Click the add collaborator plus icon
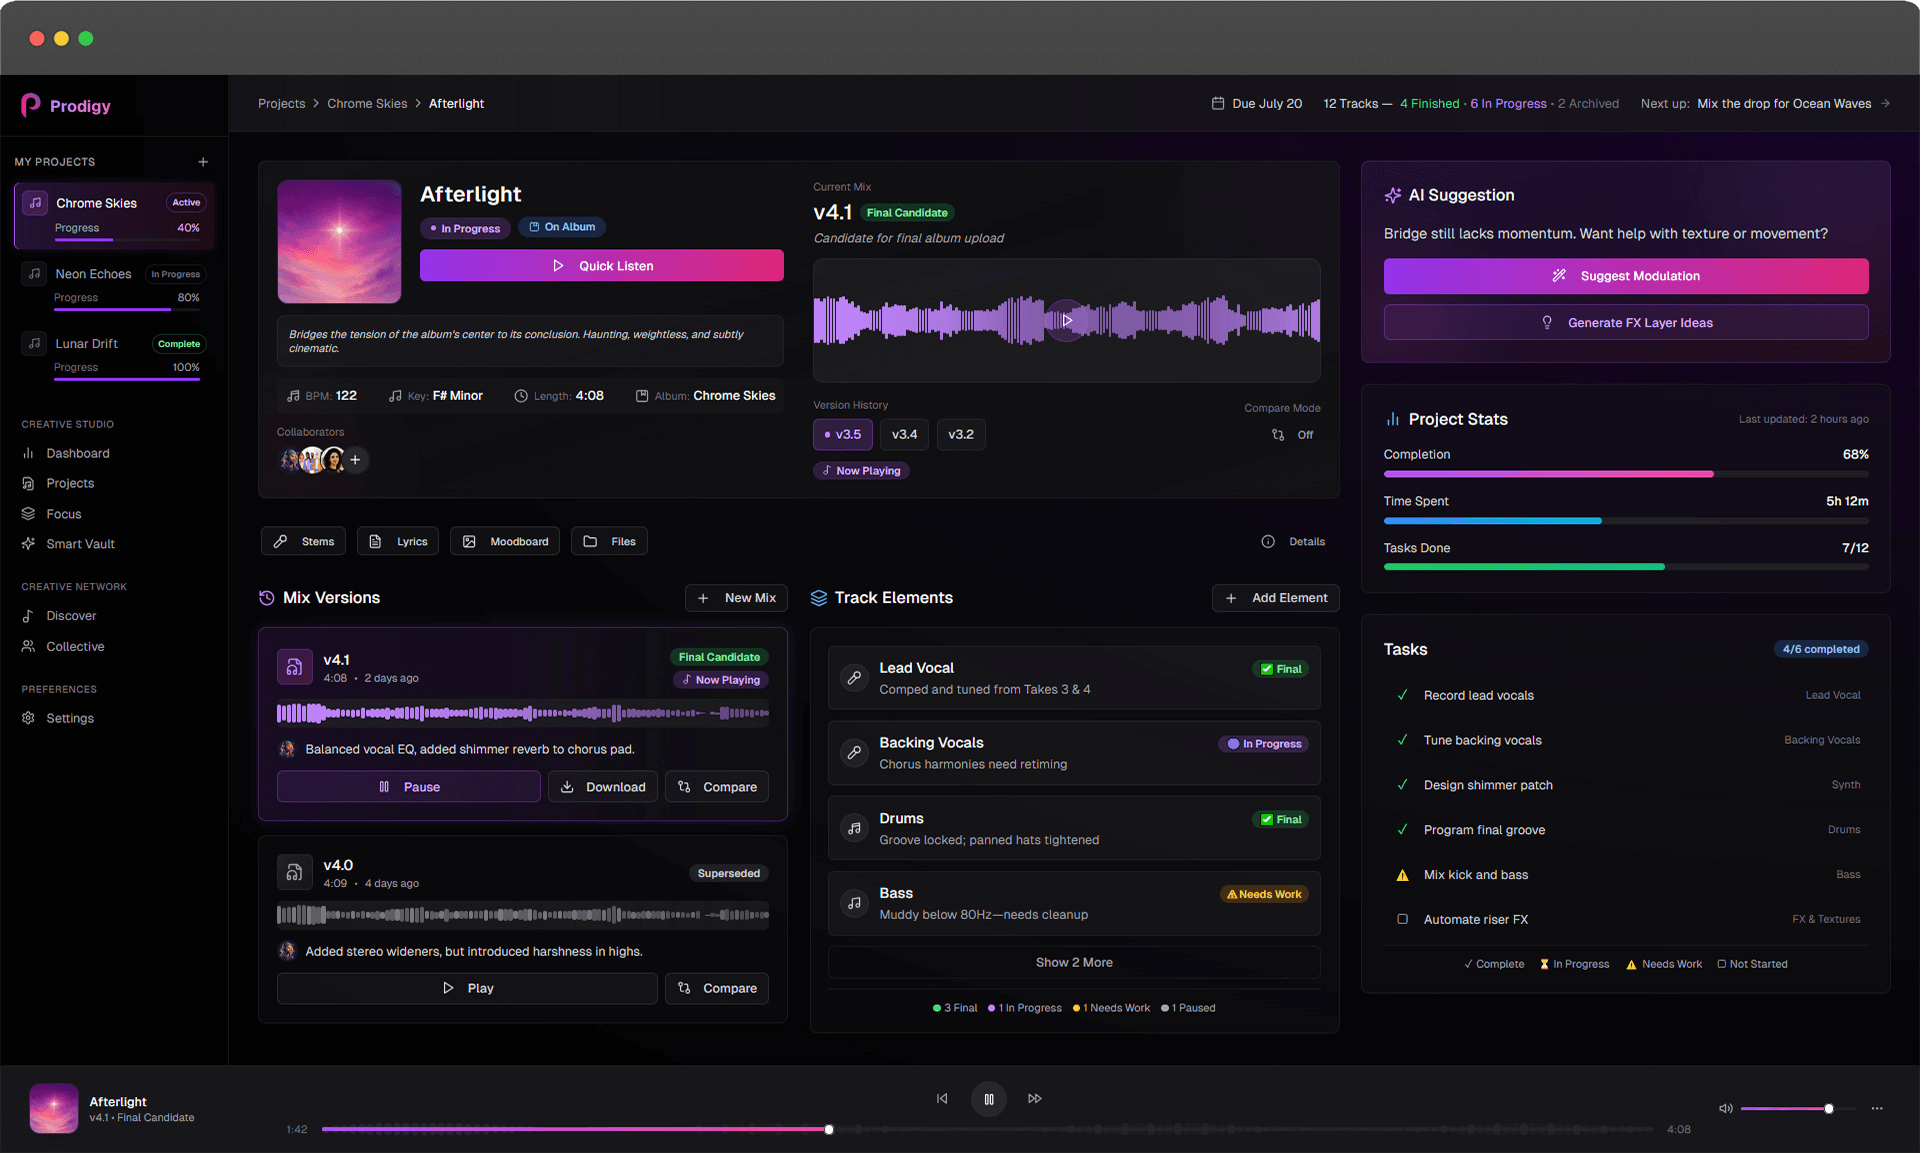The image size is (1920, 1153). coord(355,460)
